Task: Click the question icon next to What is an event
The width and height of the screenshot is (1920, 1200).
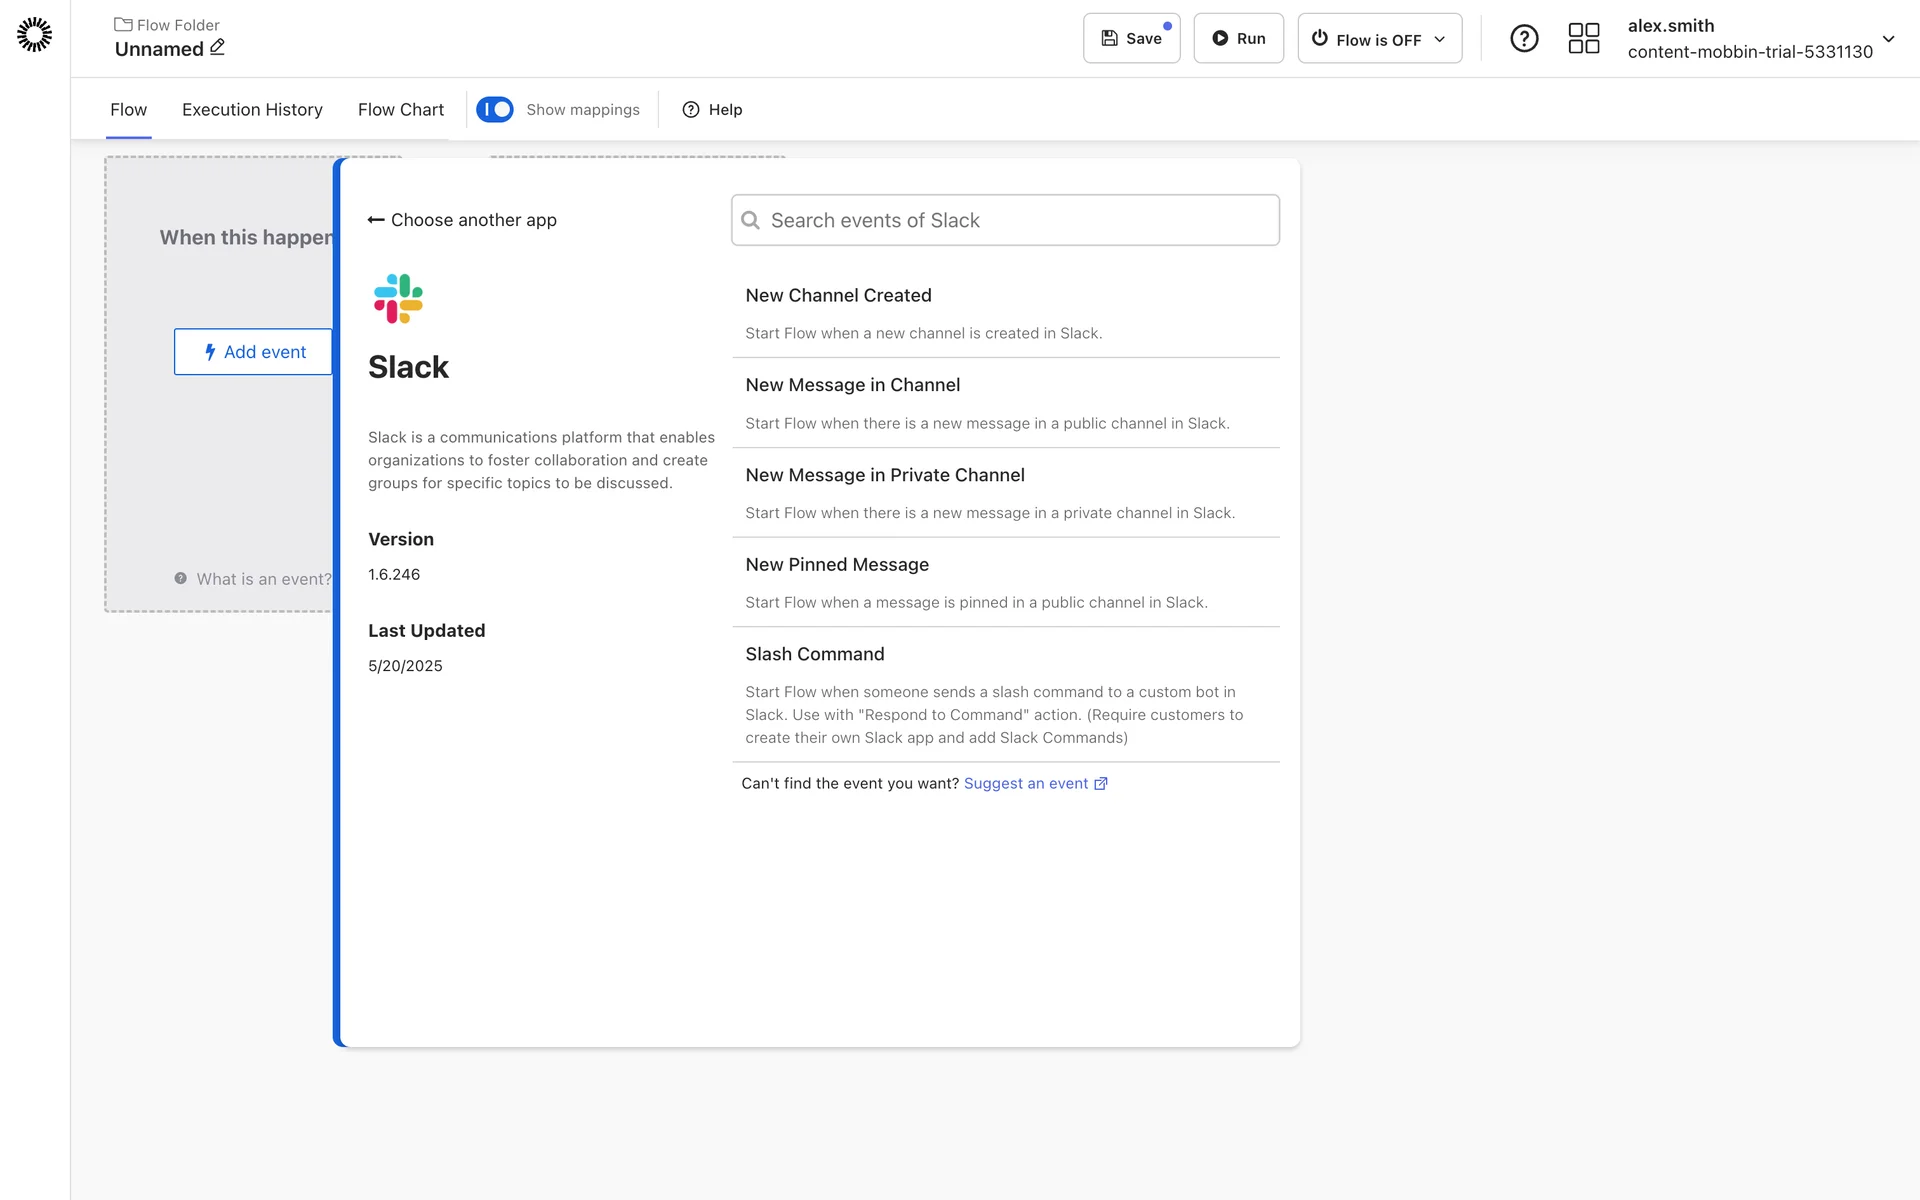Action: point(180,578)
